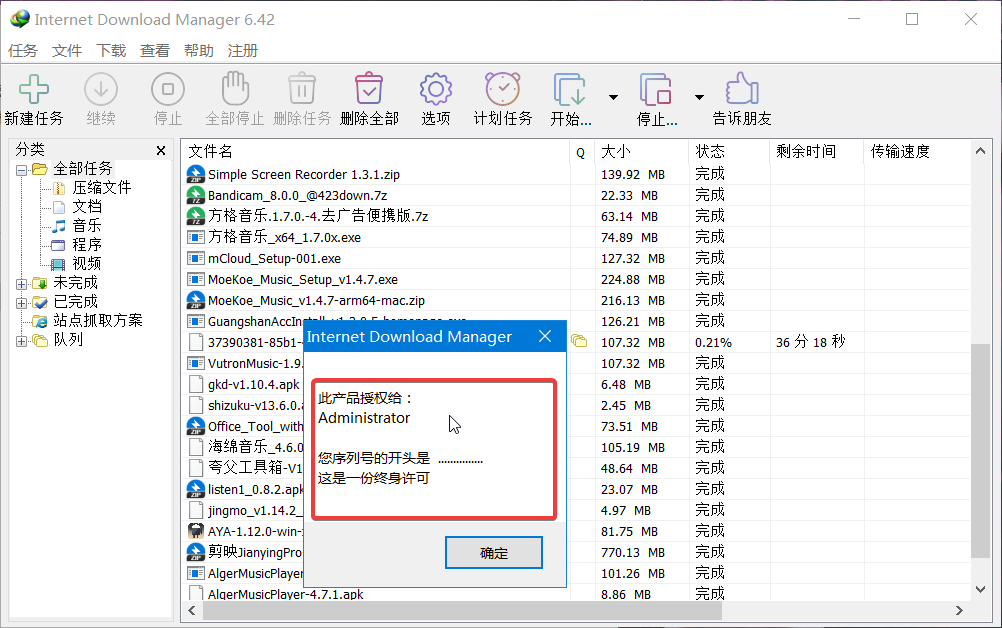Open the 下载 menu
The width and height of the screenshot is (1002, 628).
pyautogui.click(x=110, y=50)
